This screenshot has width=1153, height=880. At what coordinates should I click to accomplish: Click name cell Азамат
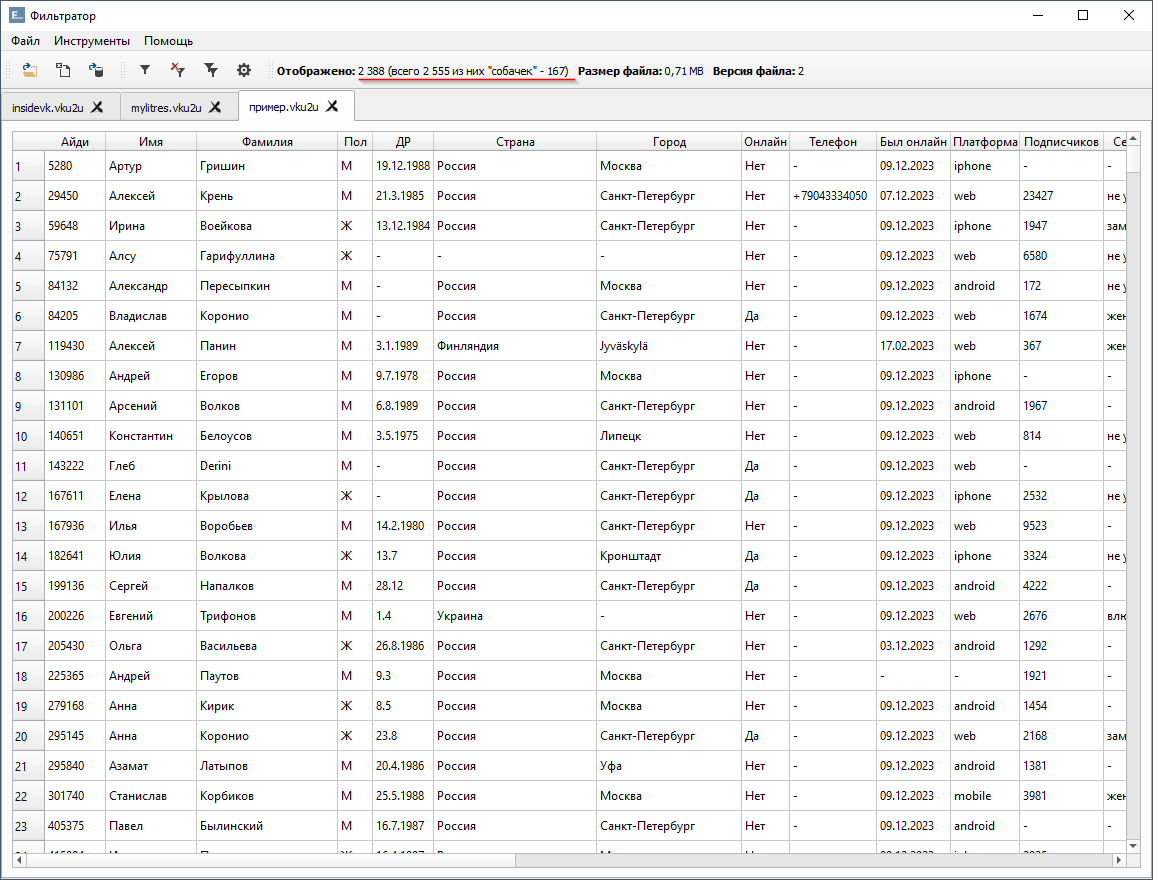coord(151,766)
